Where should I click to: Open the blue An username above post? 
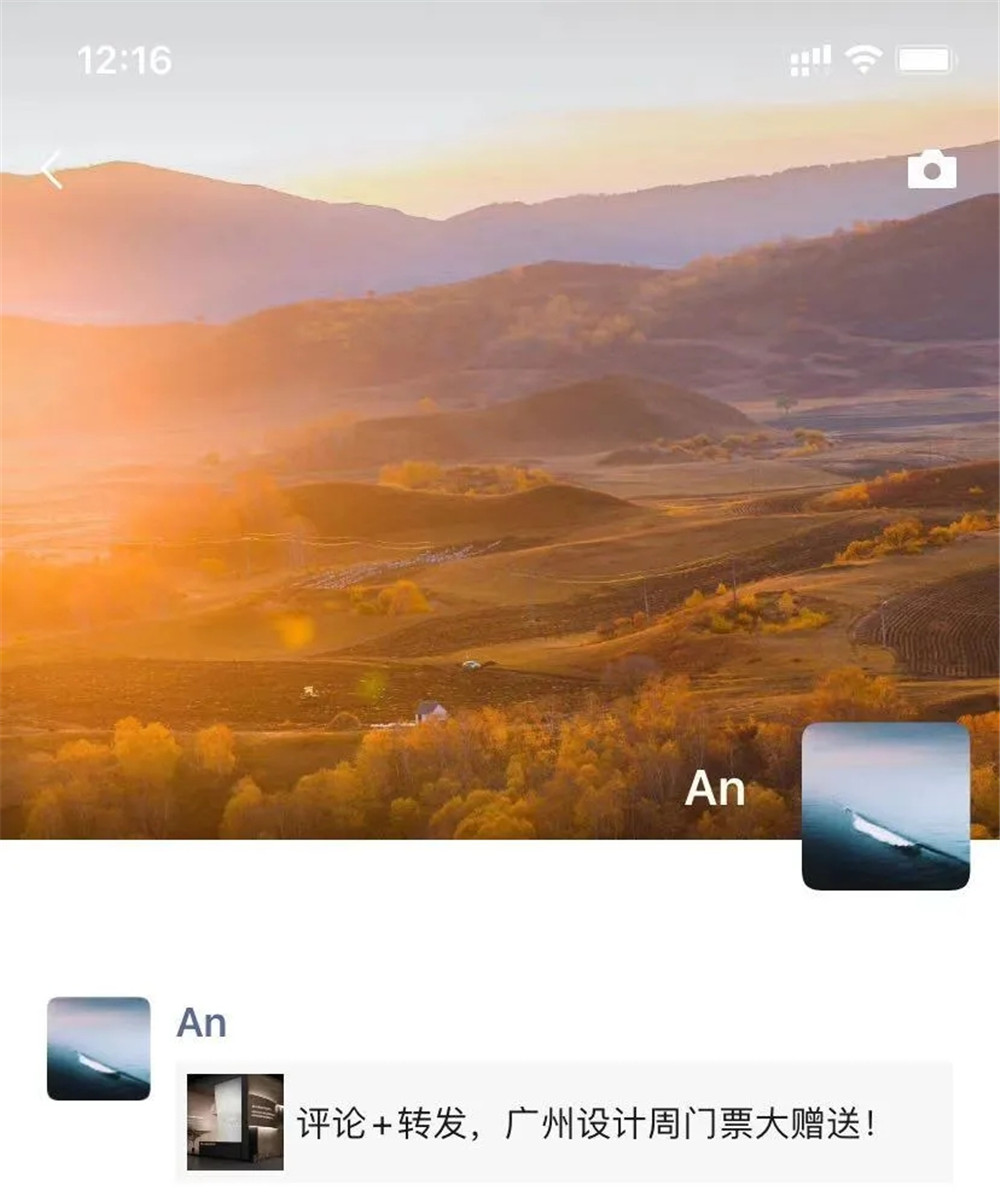pyautogui.click(x=202, y=1023)
